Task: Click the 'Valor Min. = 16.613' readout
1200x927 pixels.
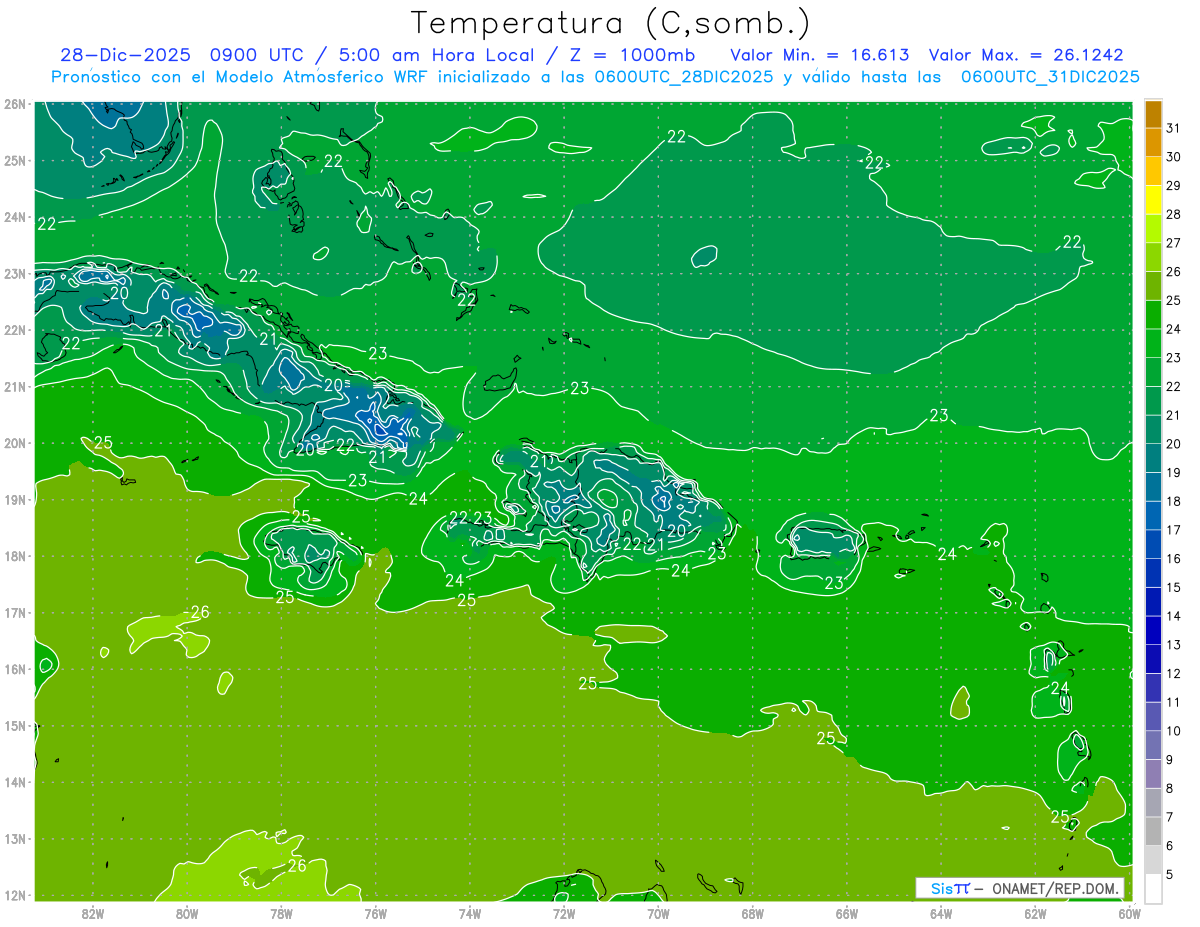Action: coord(820,54)
